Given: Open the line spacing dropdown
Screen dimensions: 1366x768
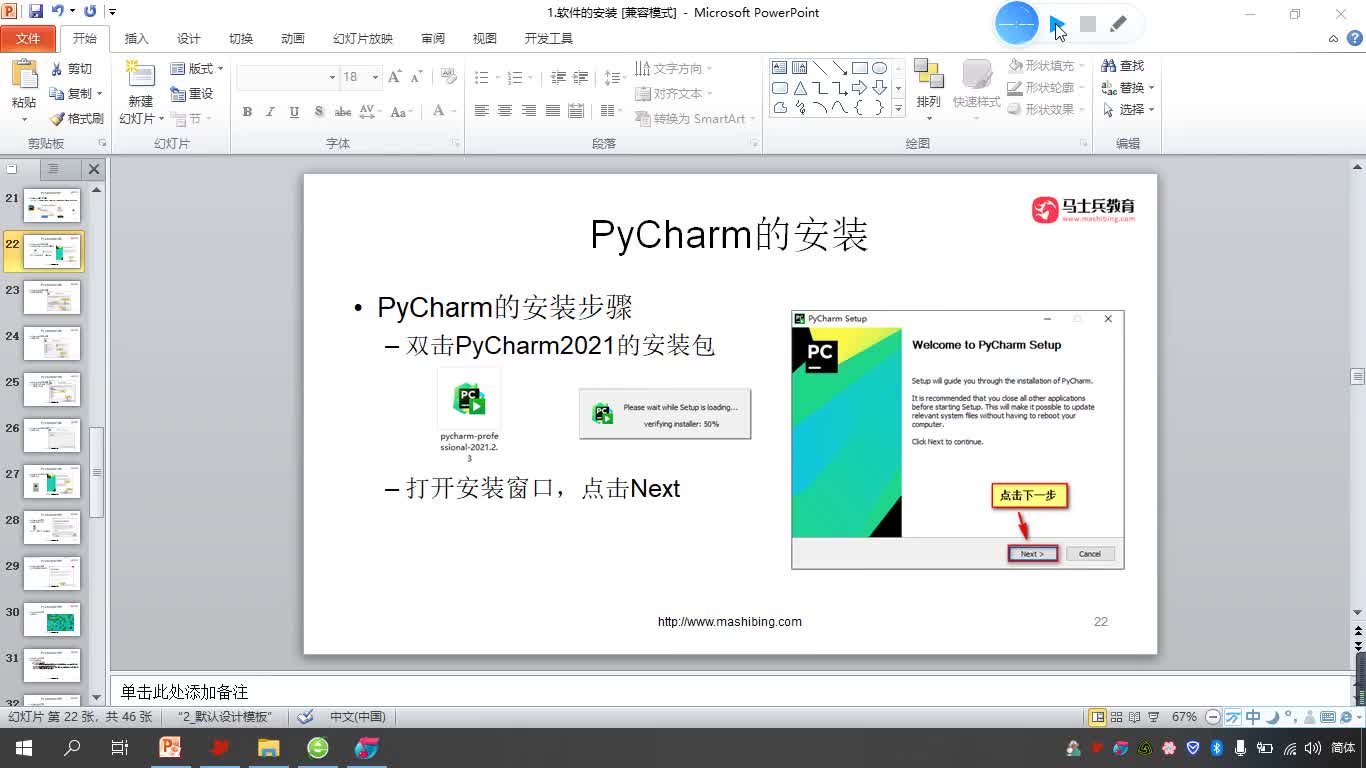Looking at the screenshot, I should coord(615,77).
